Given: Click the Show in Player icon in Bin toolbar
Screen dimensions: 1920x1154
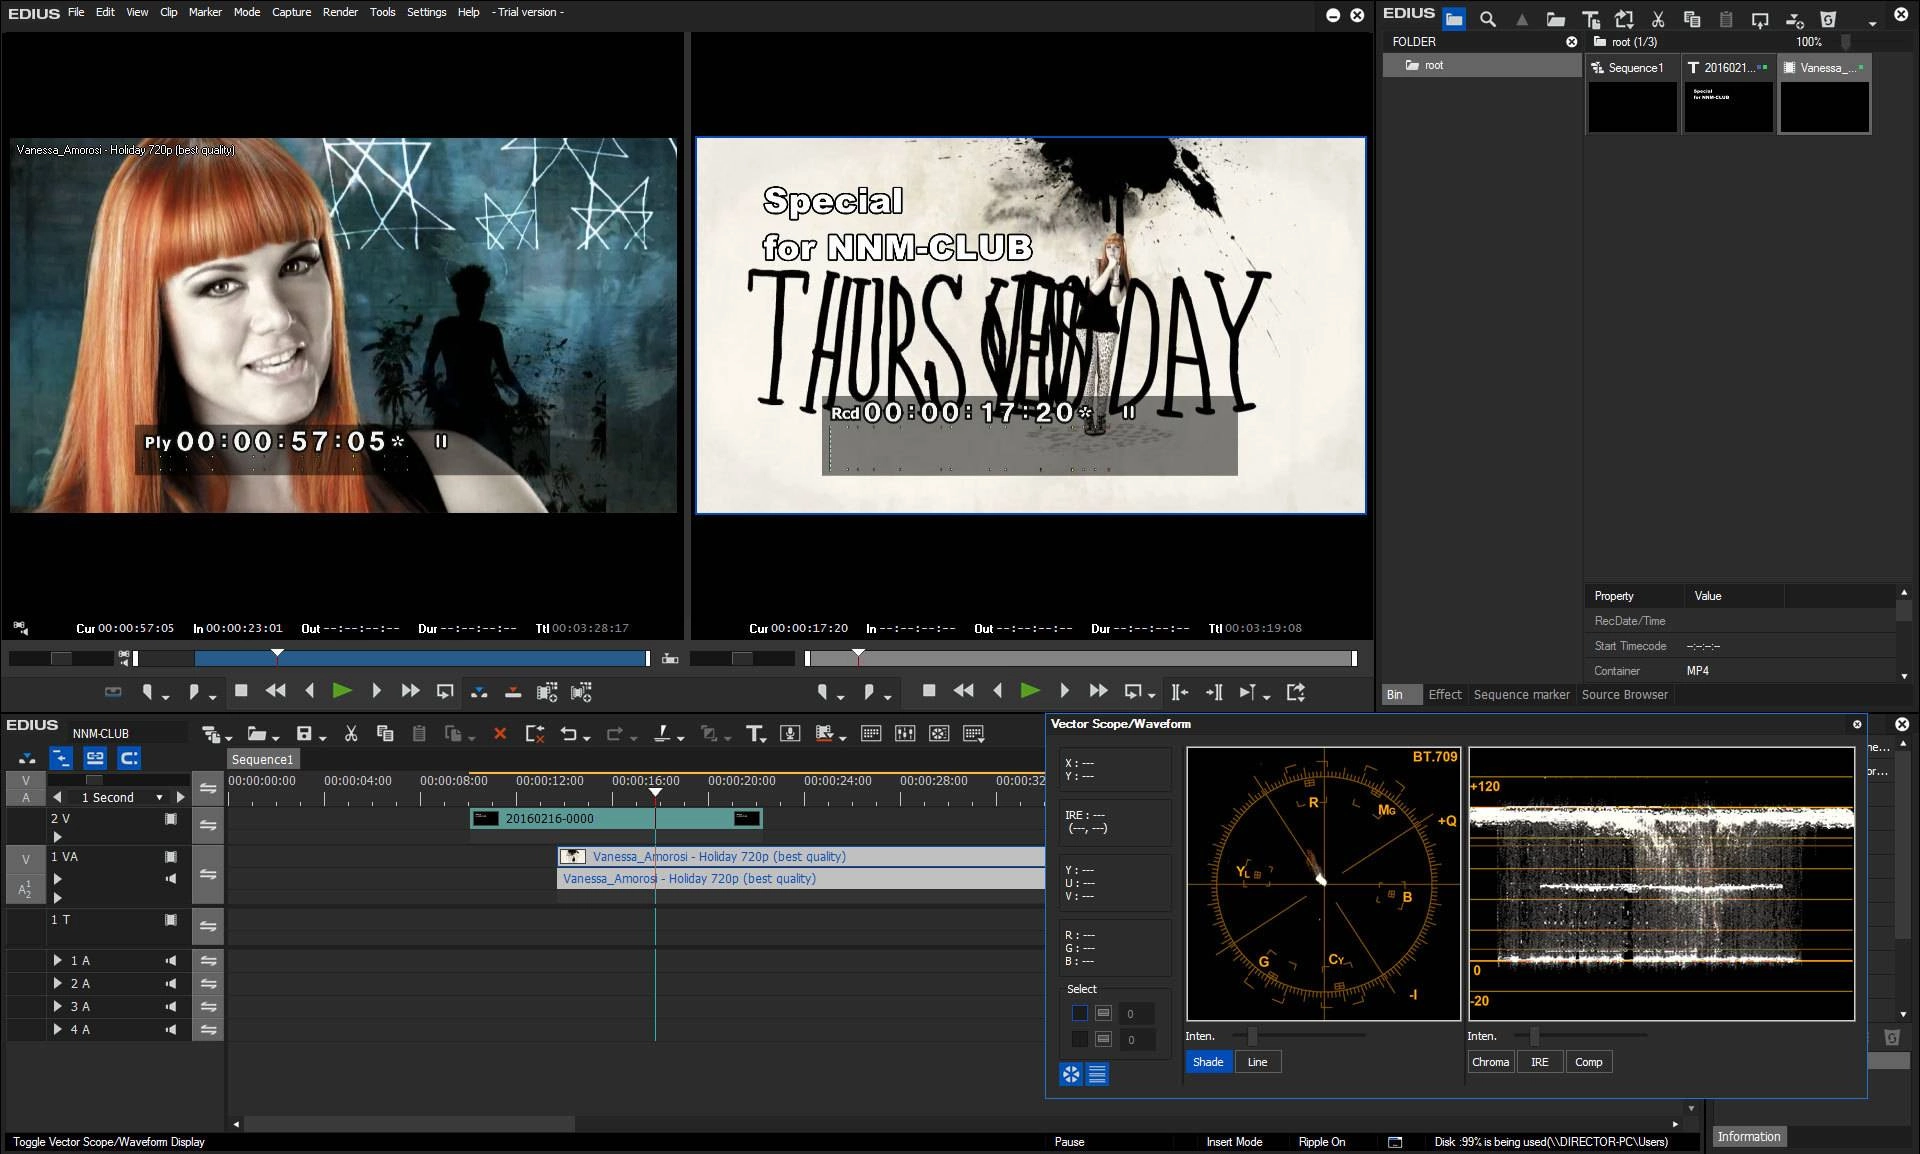Looking at the screenshot, I should pos(1760,19).
